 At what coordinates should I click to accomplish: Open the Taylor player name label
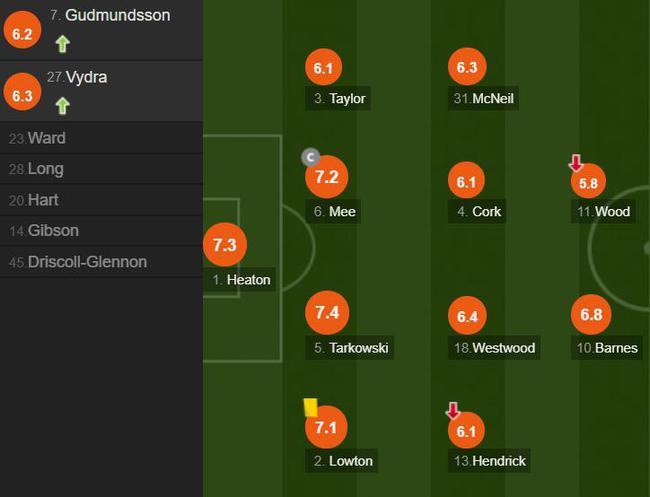tap(338, 98)
